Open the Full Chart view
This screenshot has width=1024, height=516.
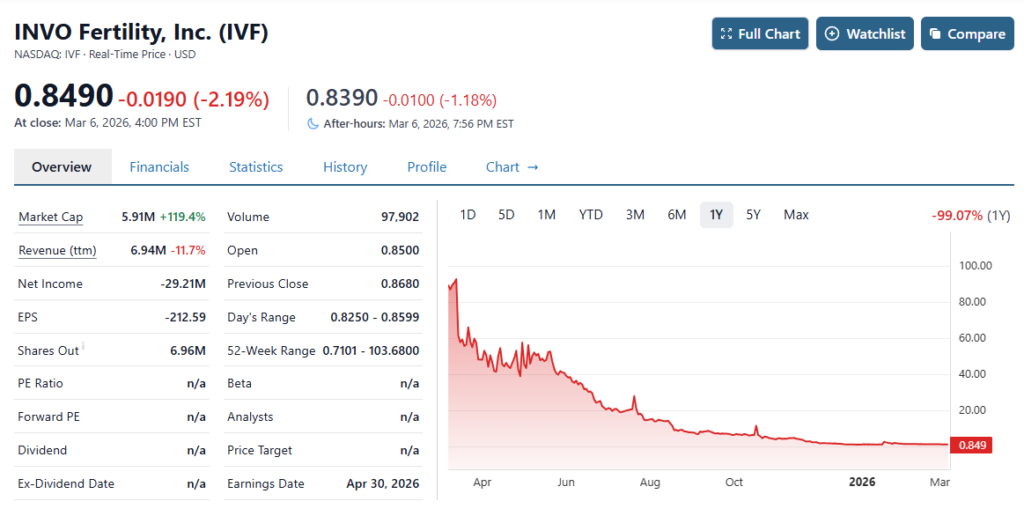coord(760,34)
